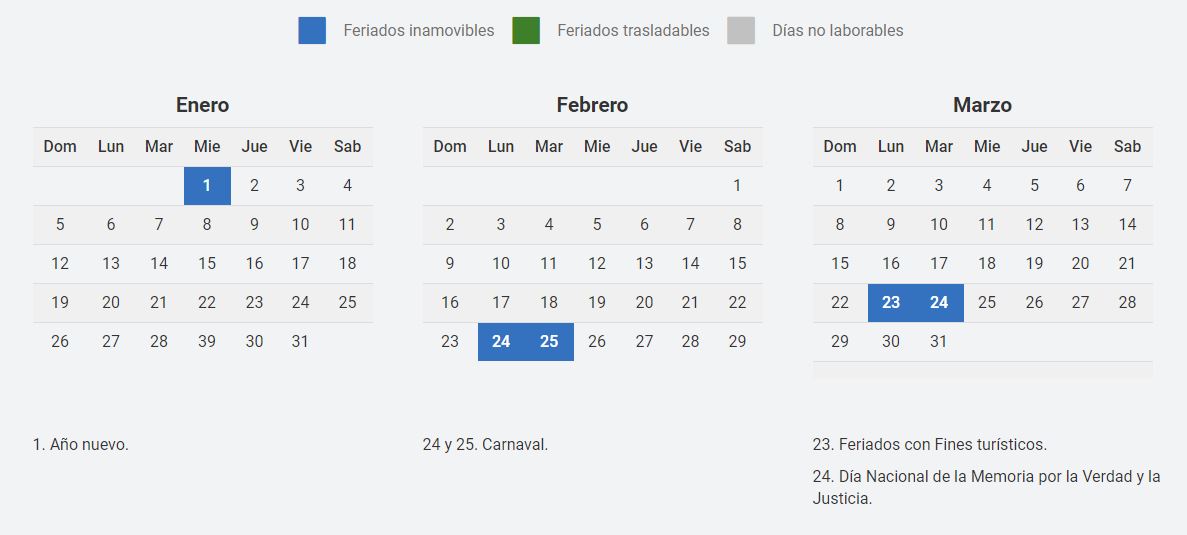Click the Febrero month heading
Image resolution: width=1187 pixels, height=535 pixels.
click(x=592, y=105)
